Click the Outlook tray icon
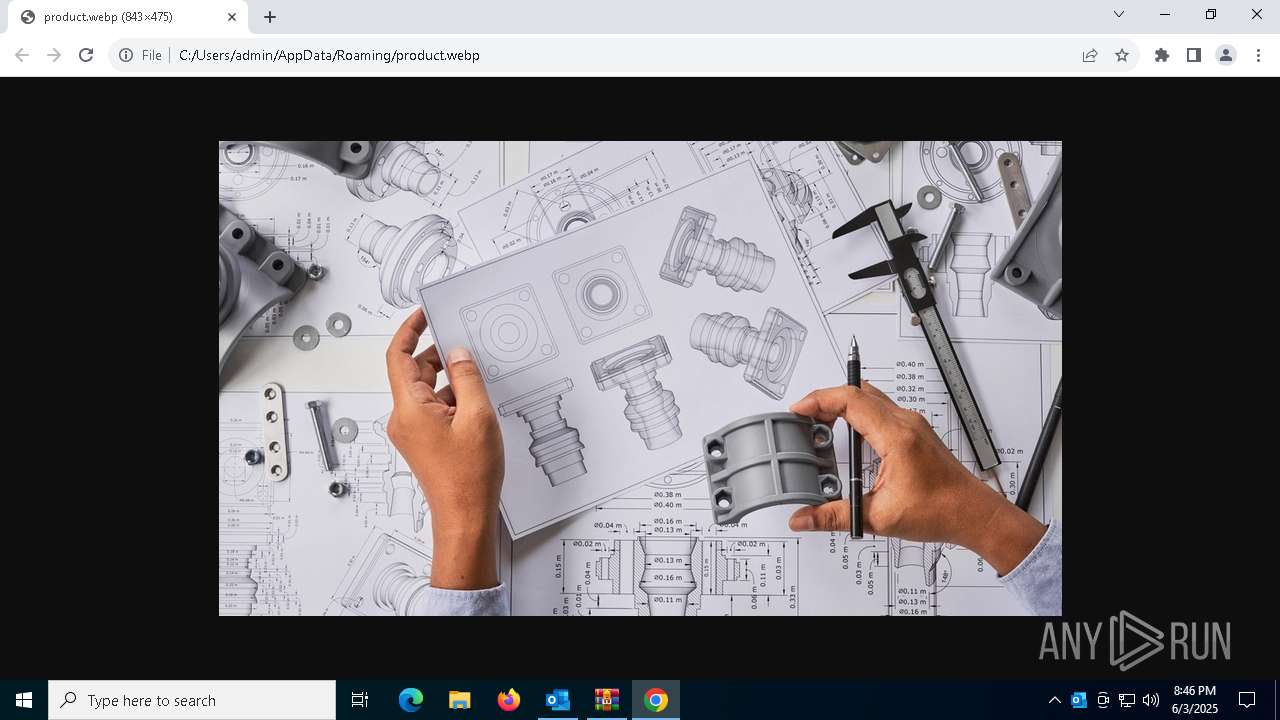 (1079, 700)
